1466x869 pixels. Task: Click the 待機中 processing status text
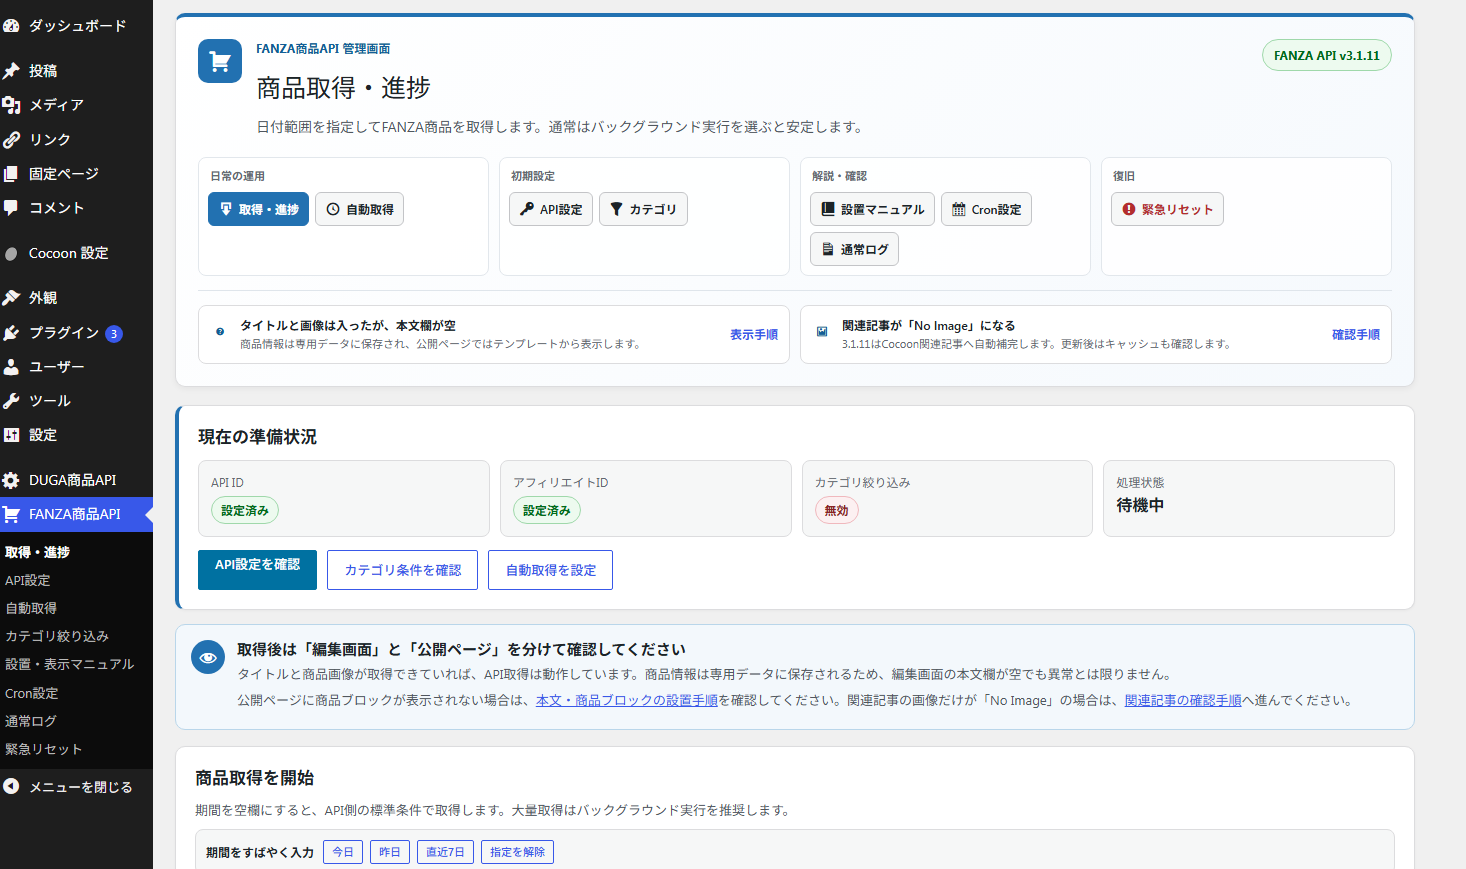click(1140, 505)
